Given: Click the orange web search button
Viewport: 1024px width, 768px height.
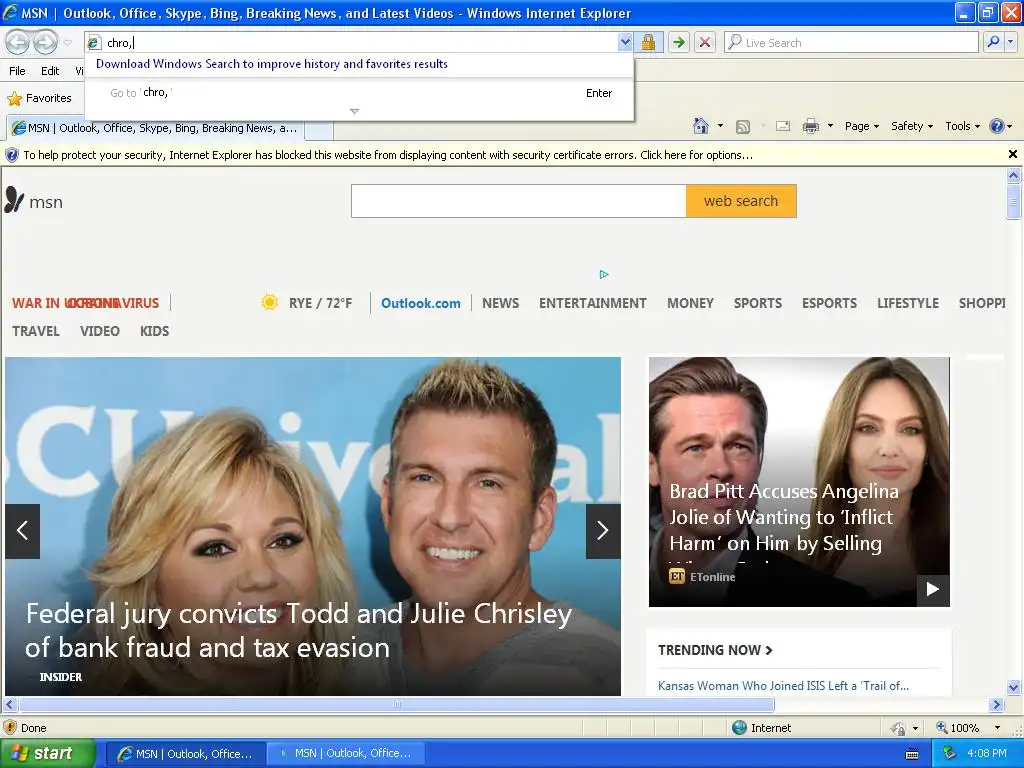Looking at the screenshot, I should [741, 201].
